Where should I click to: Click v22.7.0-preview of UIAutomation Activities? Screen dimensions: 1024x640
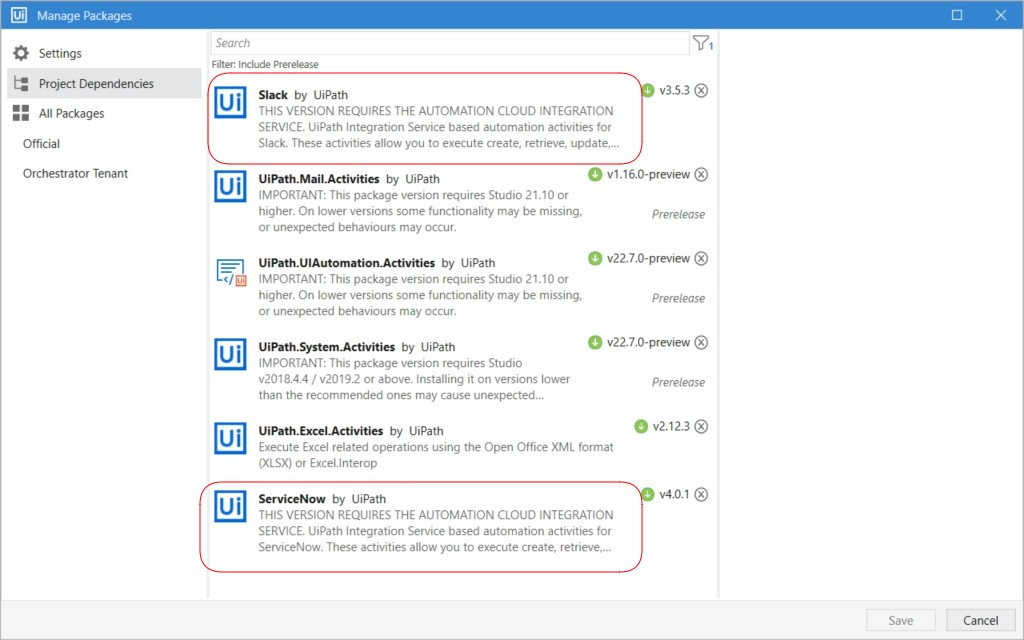coord(648,258)
